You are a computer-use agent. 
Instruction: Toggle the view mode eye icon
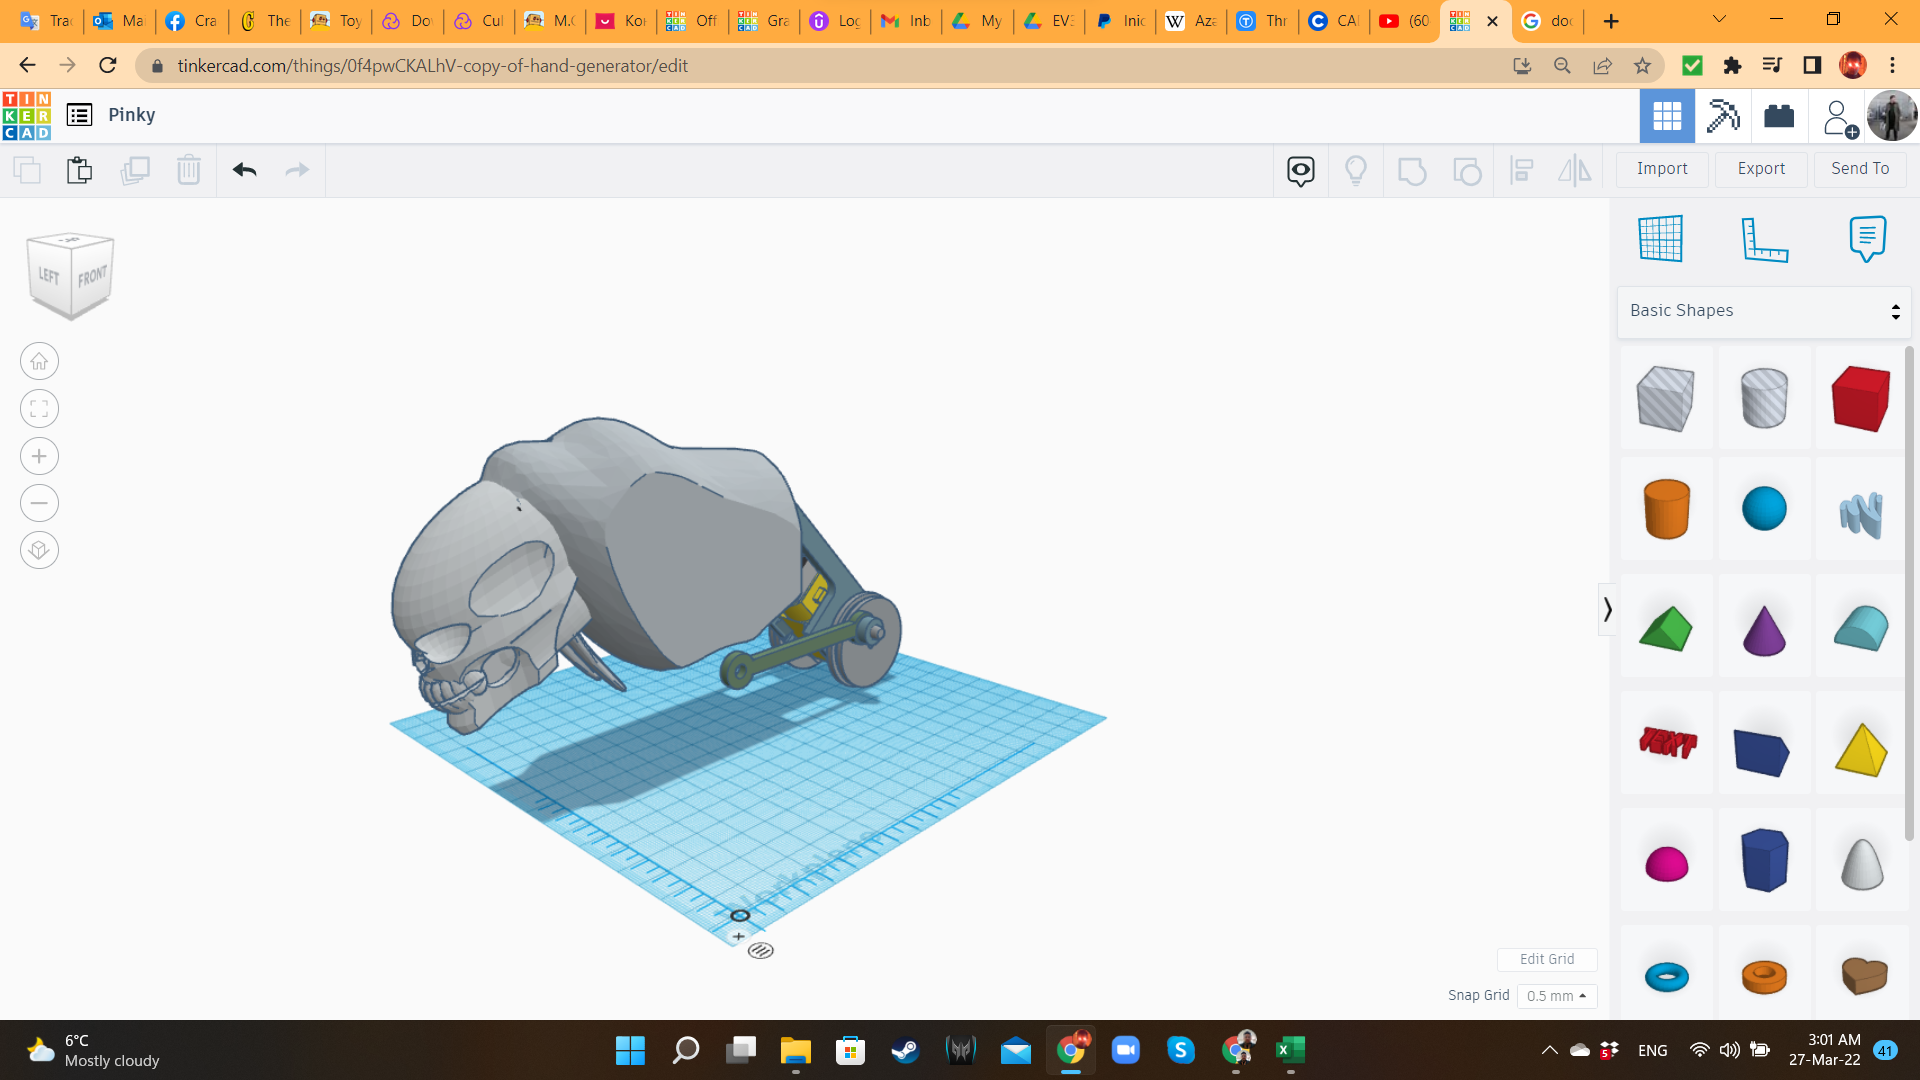(1300, 170)
